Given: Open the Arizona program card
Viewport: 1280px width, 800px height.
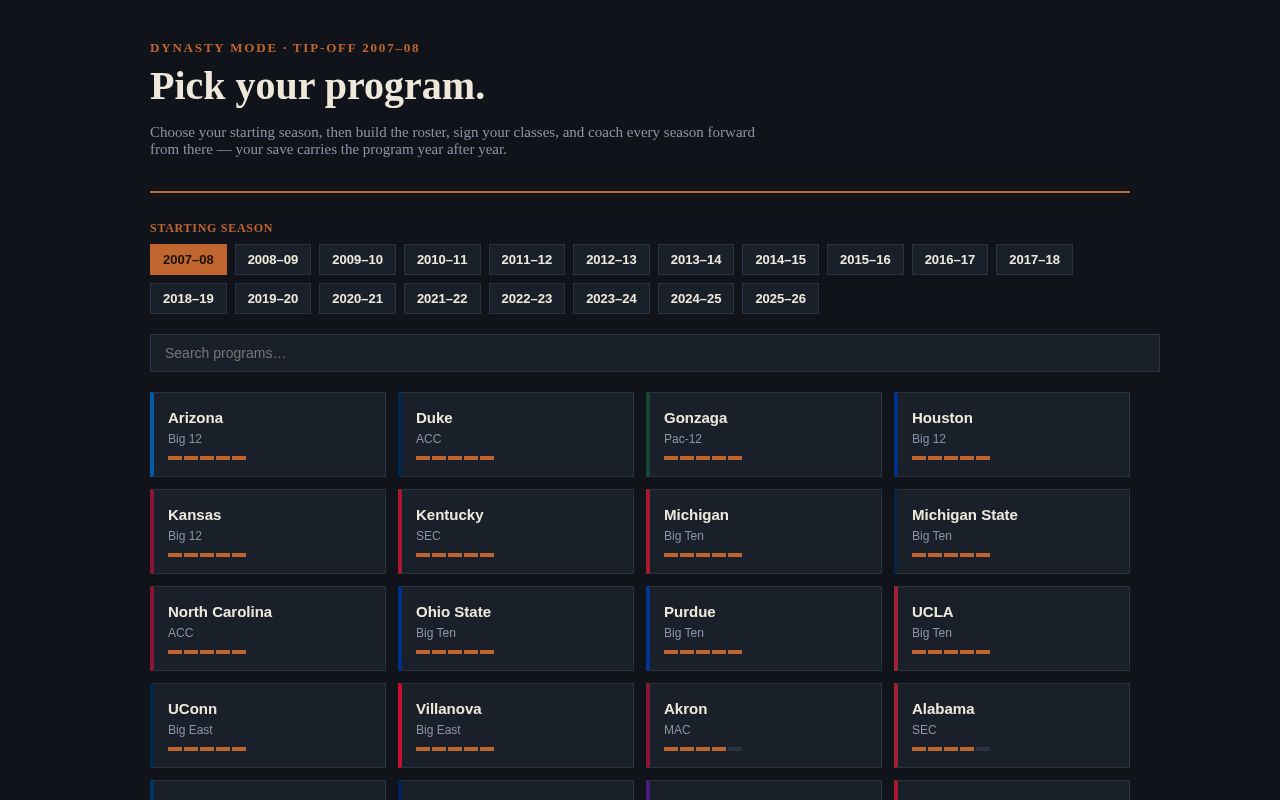Looking at the screenshot, I should (x=268, y=434).
